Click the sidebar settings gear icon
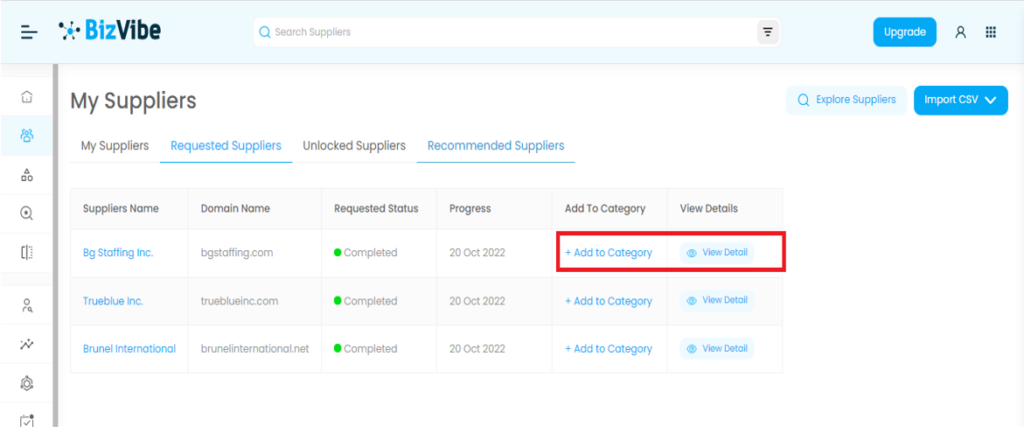1024x433 pixels. click(27, 383)
